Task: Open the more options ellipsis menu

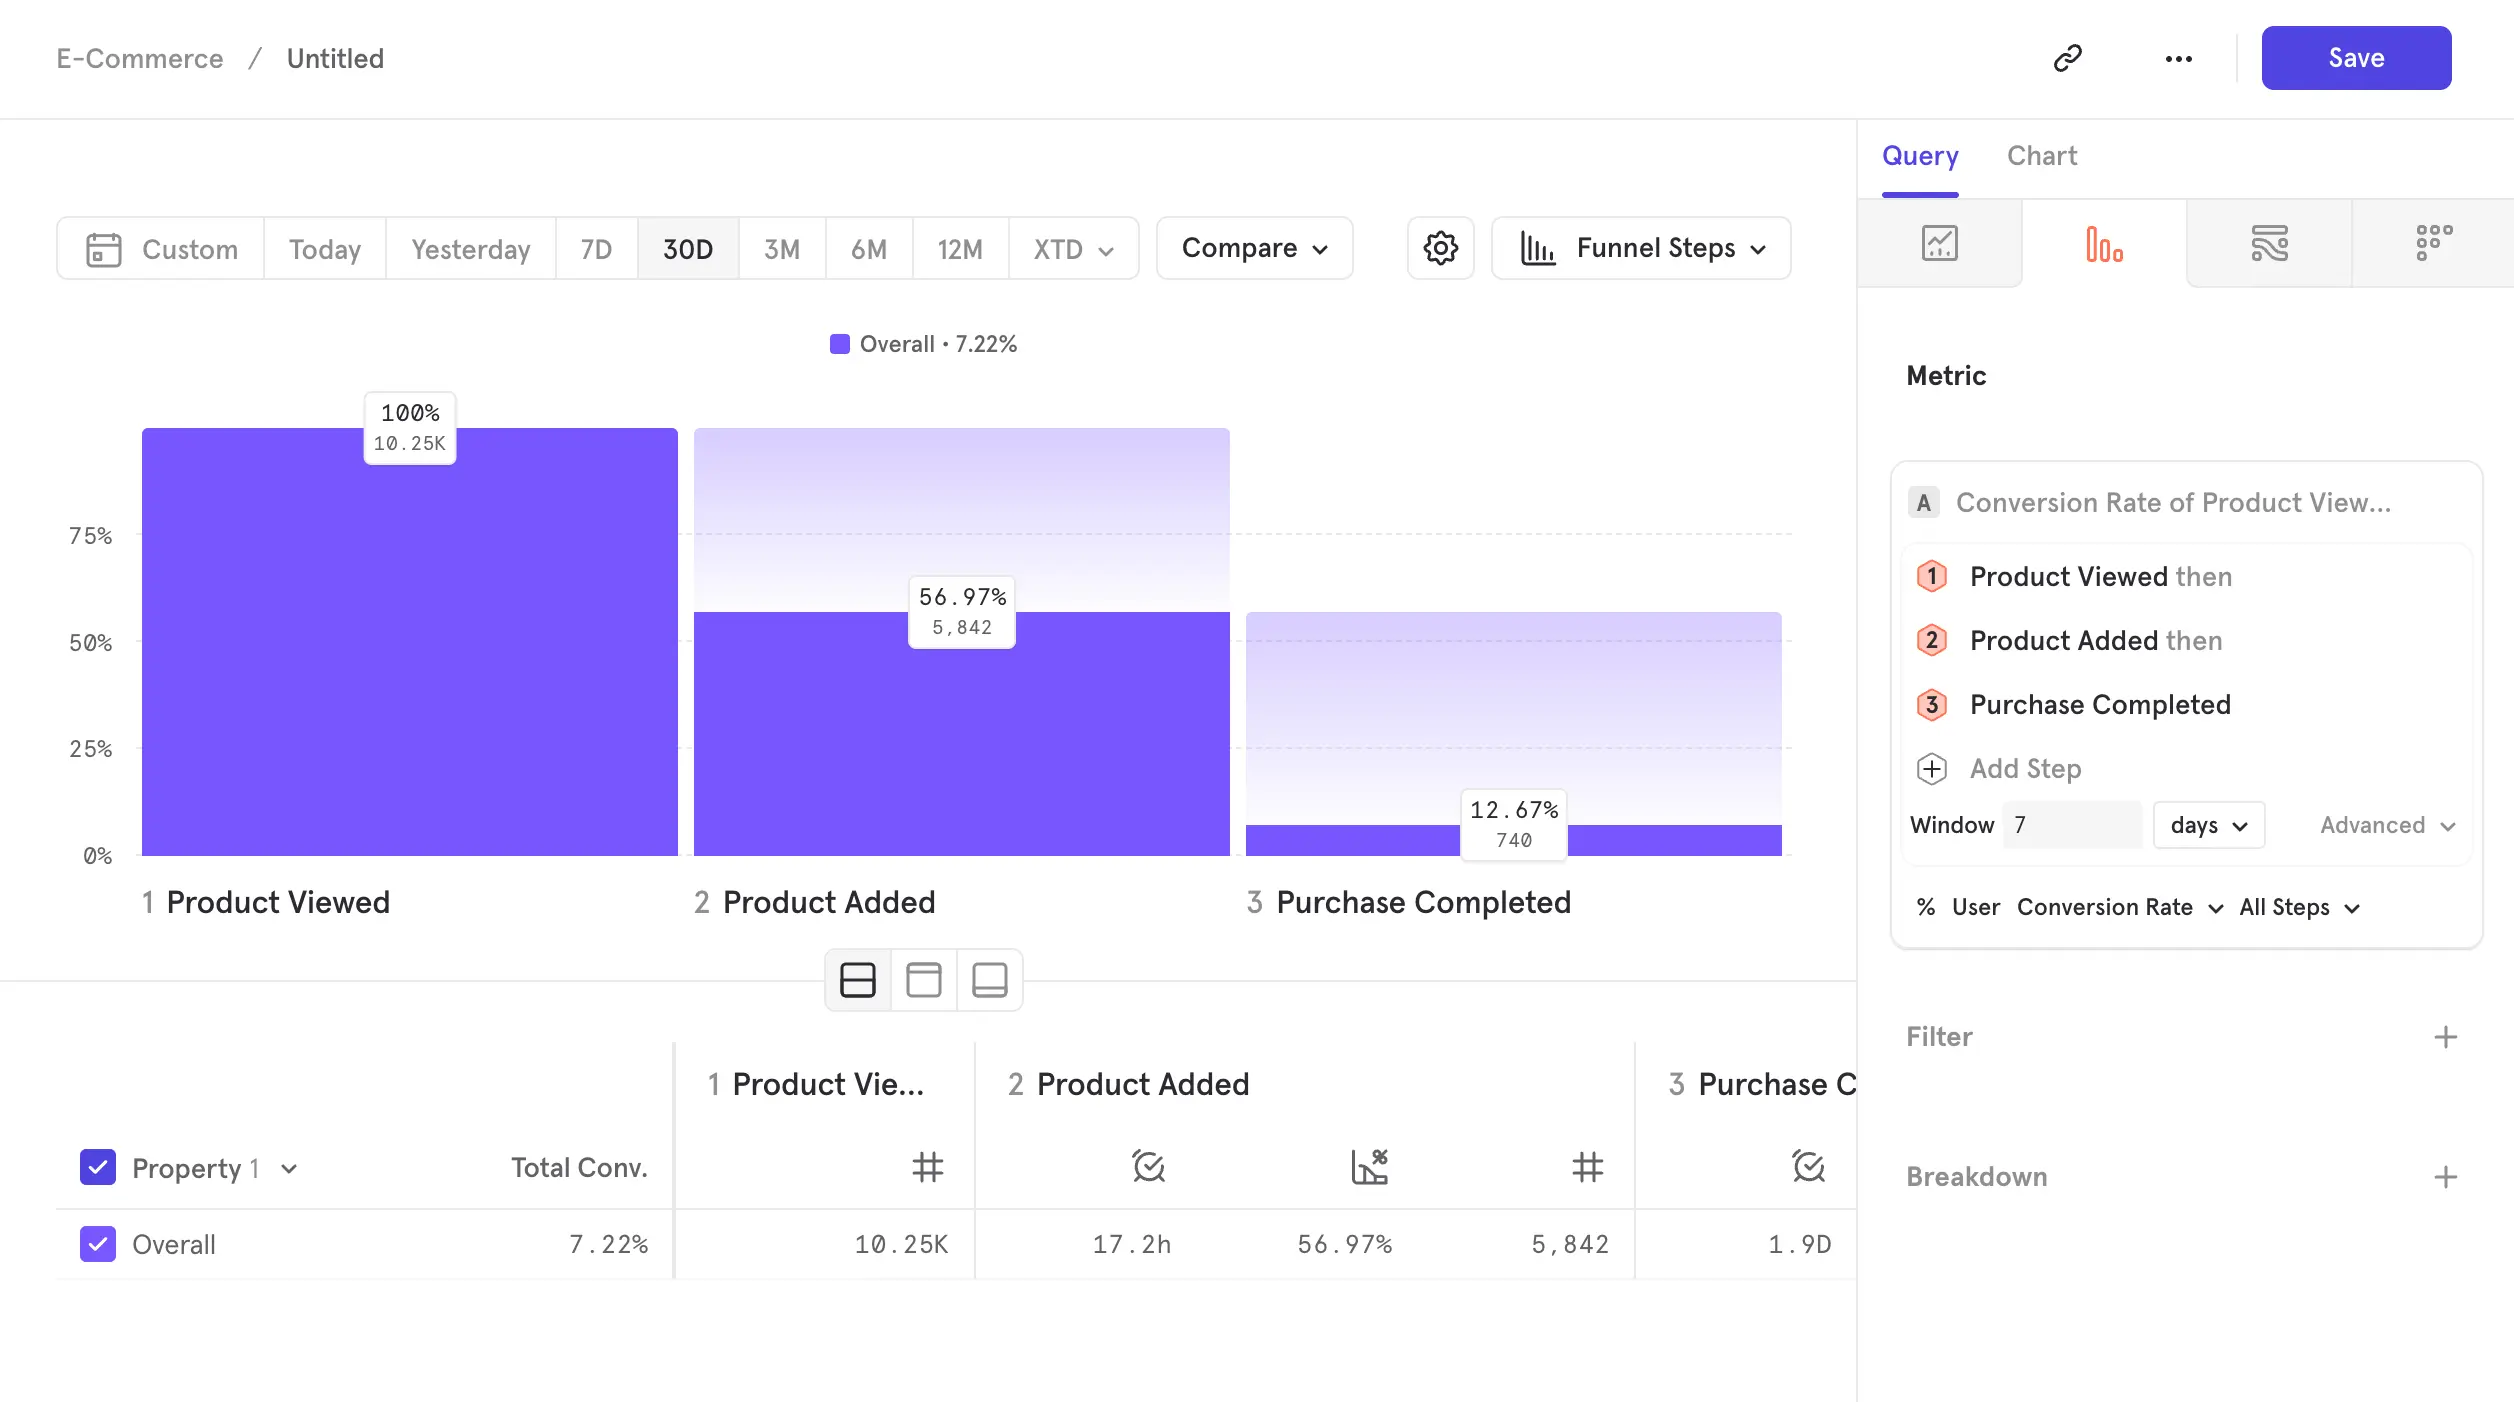Action: [x=2178, y=58]
